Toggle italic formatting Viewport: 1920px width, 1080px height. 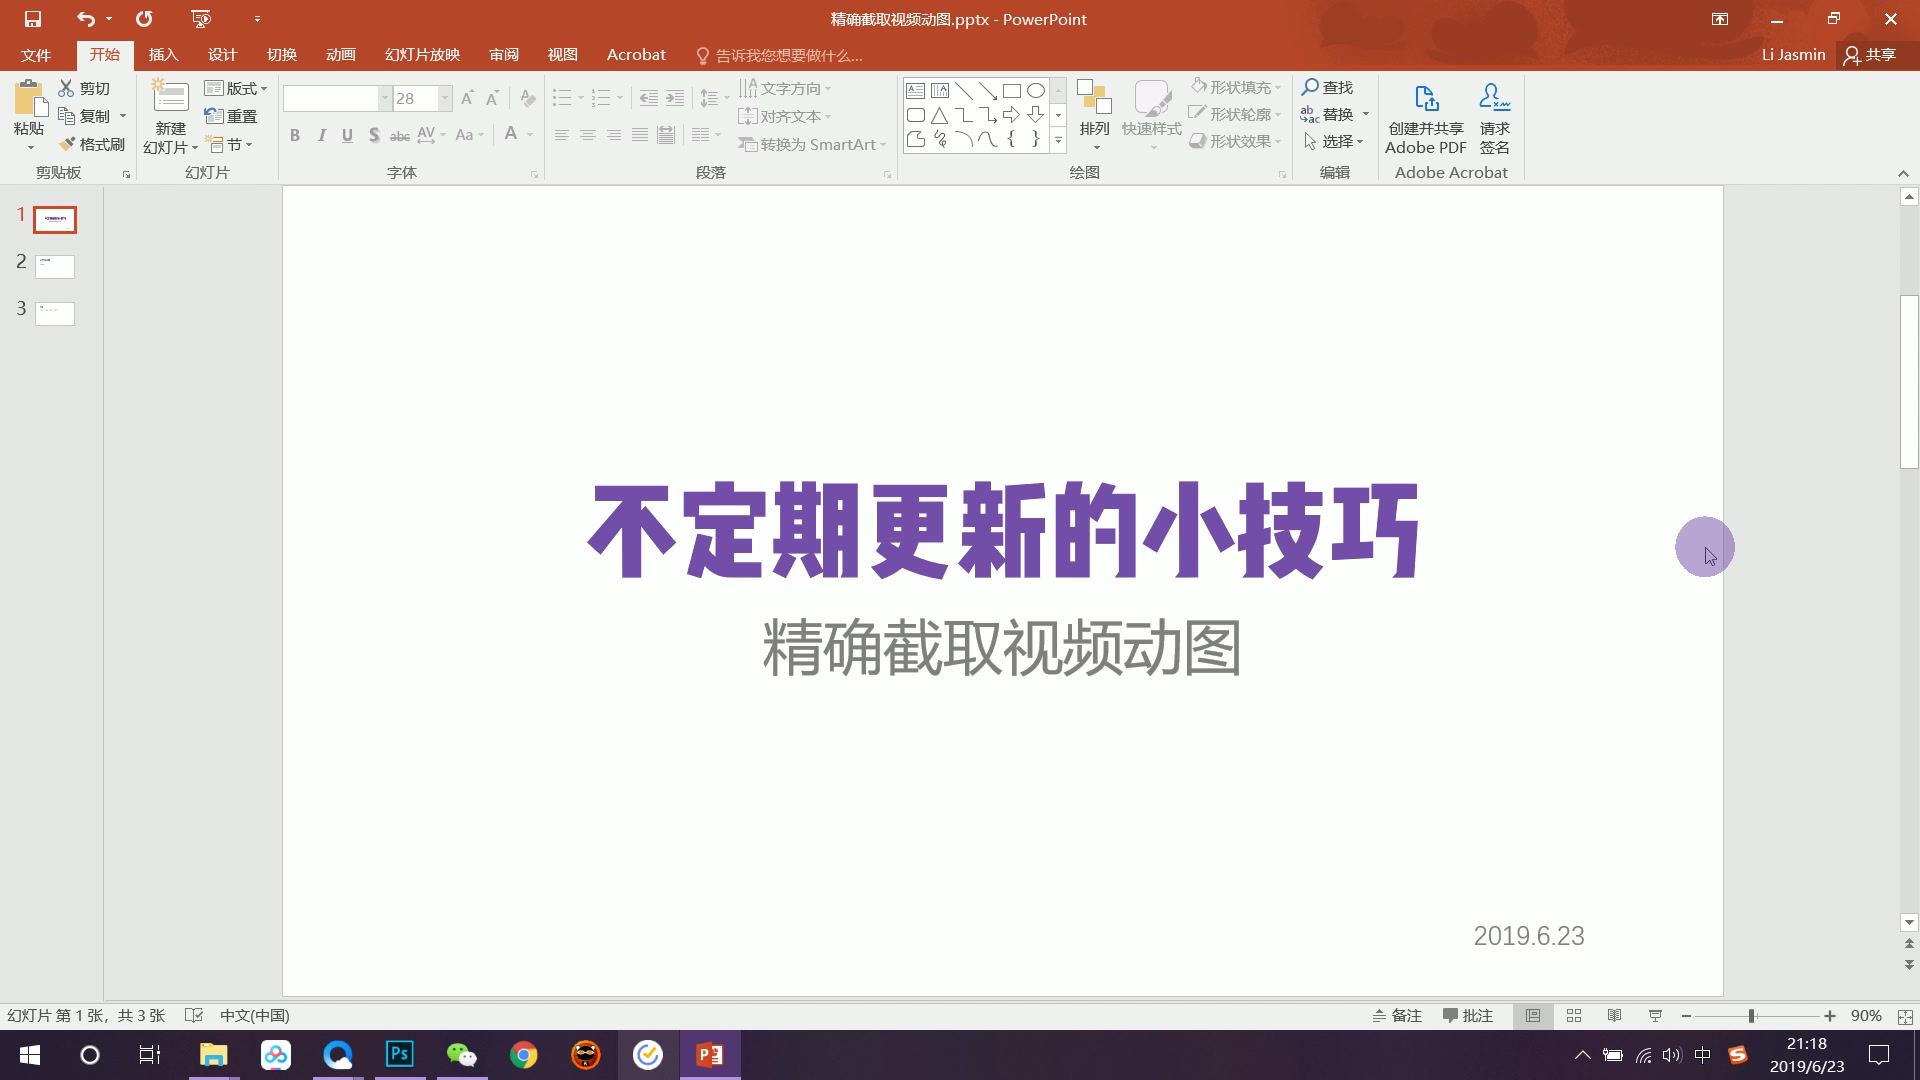321,135
